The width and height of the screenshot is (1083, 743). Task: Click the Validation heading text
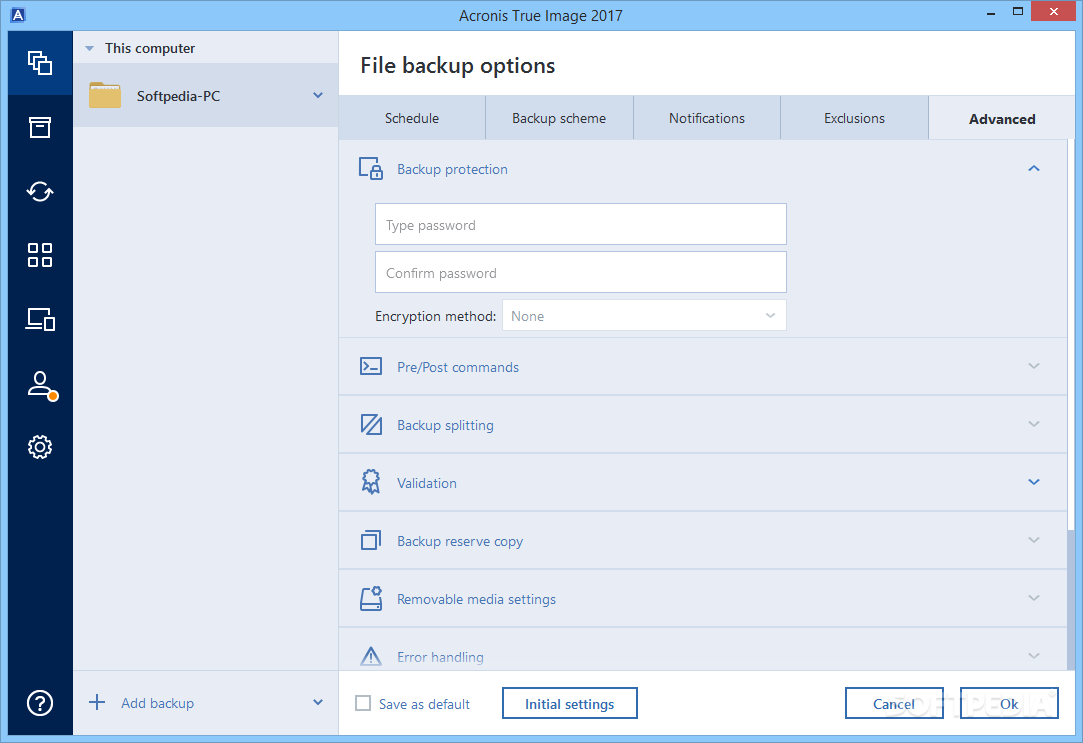tap(426, 483)
